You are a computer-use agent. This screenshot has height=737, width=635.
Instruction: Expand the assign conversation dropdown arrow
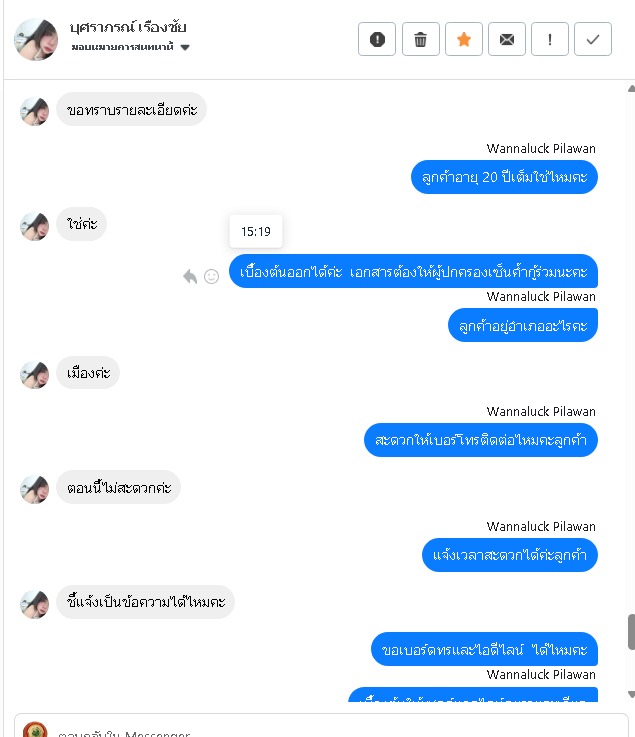(185, 47)
